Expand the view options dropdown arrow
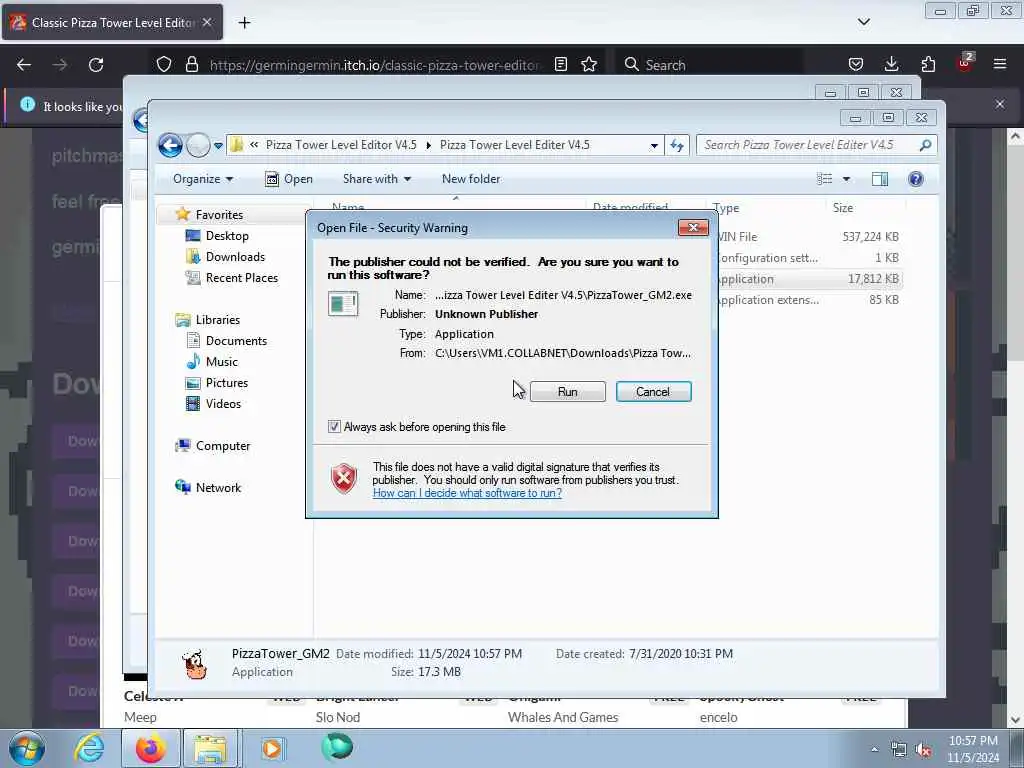Screen dimensions: 1024x768 (846, 179)
